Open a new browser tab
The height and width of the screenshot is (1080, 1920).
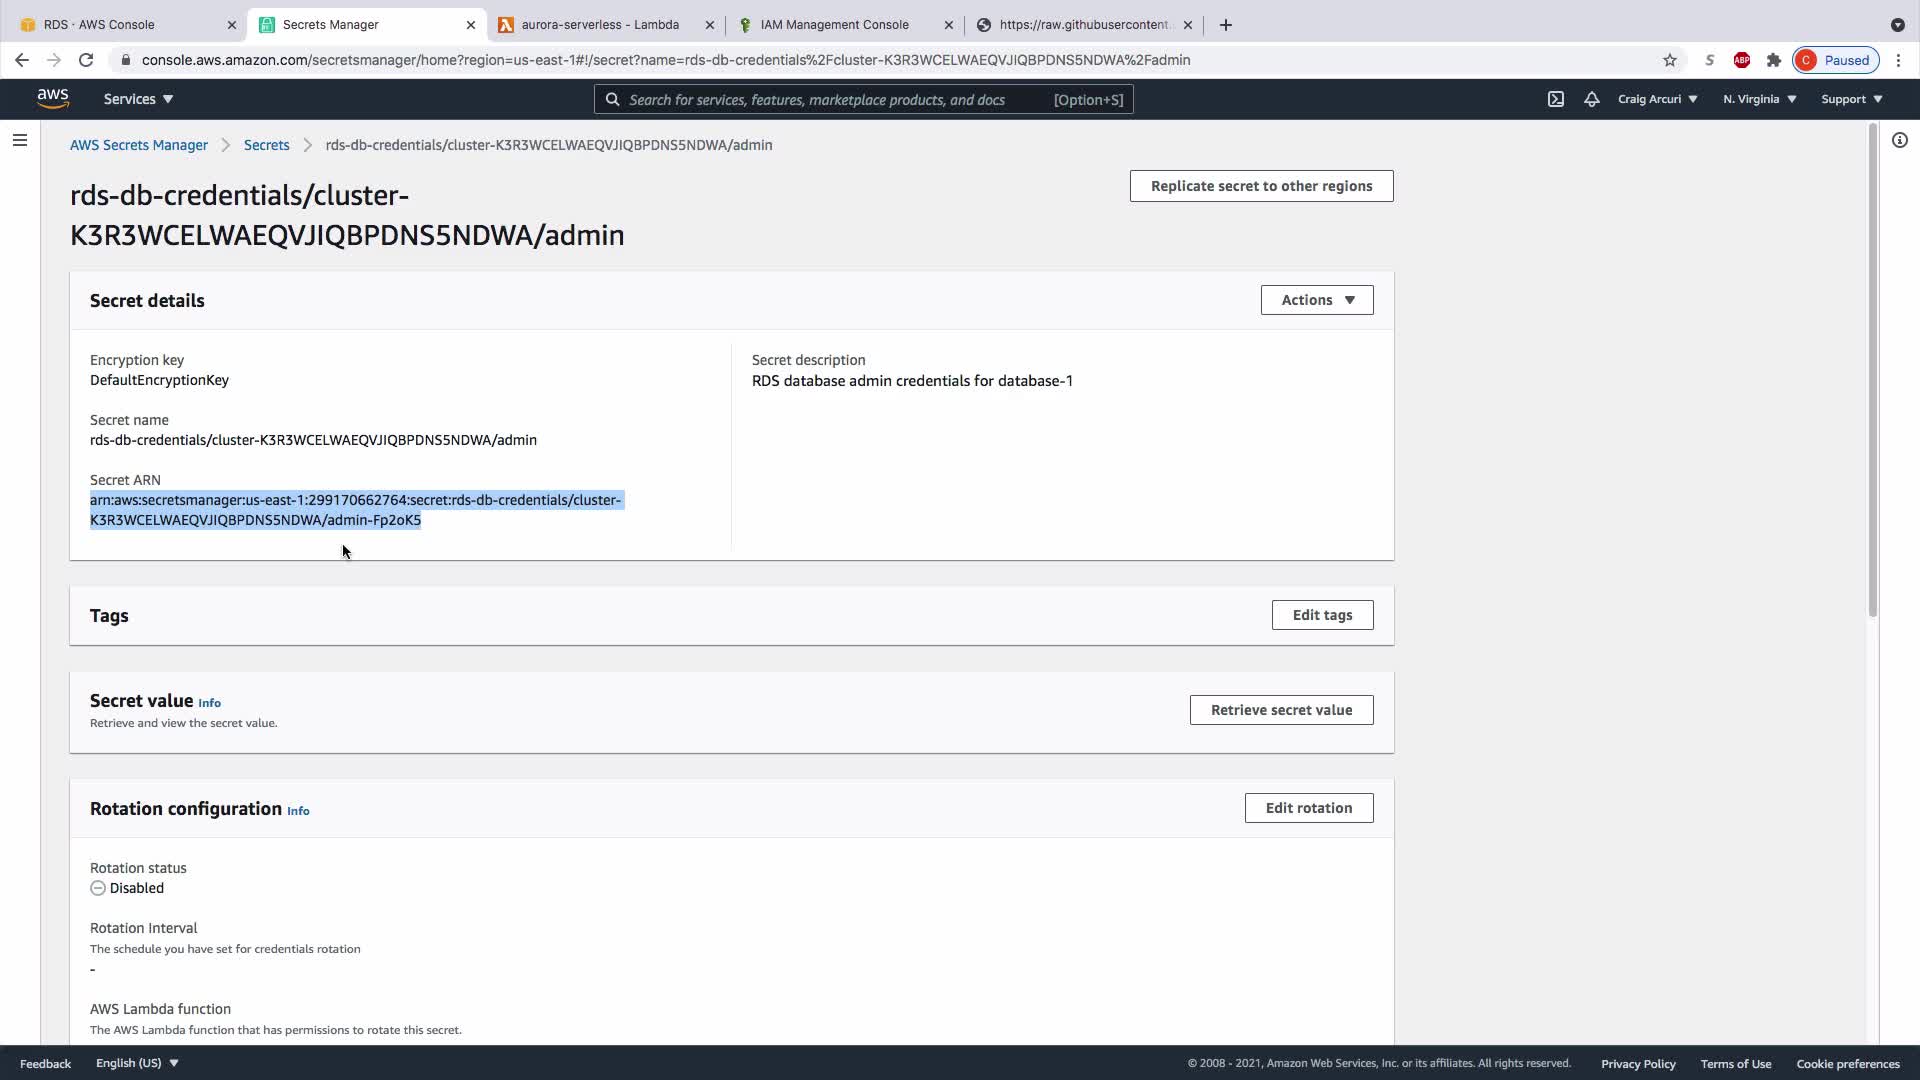1226,24
